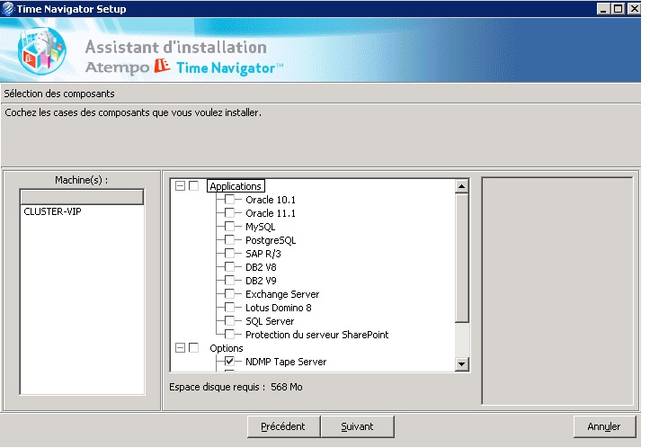Viewport: 650px width, 448px height.
Task: Click the component list scroll down arrow
Action: [461, 364]
